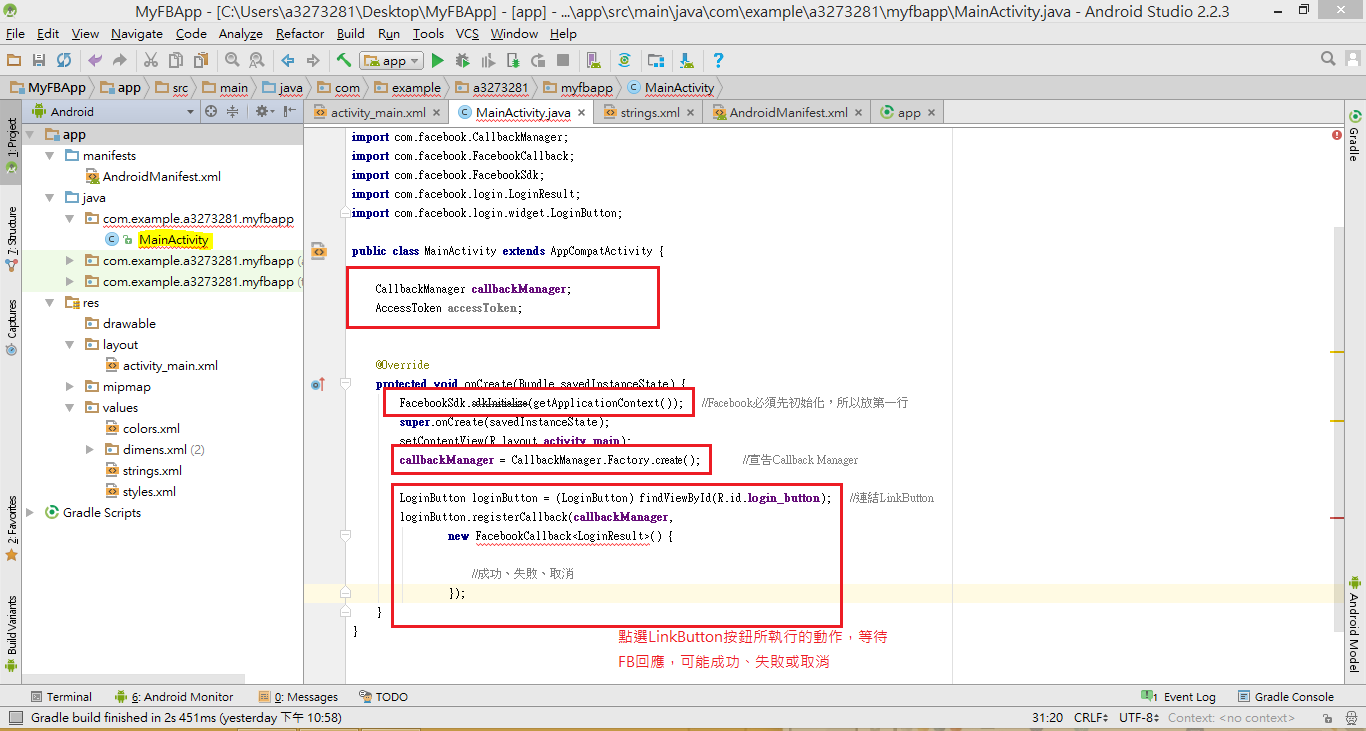Open the Gradle Console panel
Viewport: 1366px width, 731px height.
[1285, 697]
